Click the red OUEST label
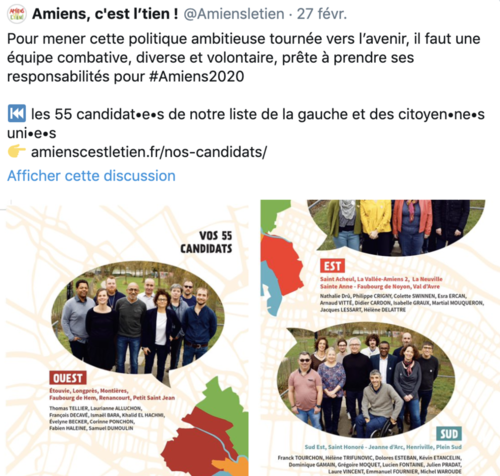Screen dimensions: 500x476 68,378
